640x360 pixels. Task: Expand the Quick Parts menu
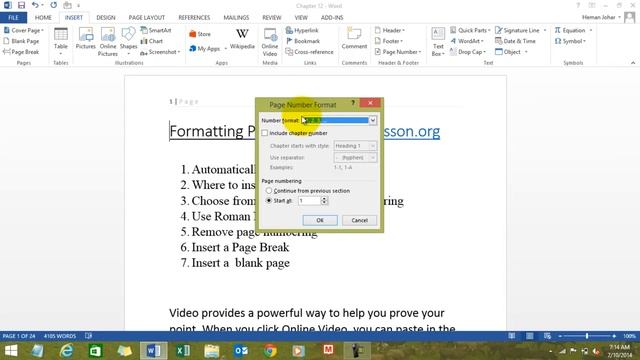point(470,30)
